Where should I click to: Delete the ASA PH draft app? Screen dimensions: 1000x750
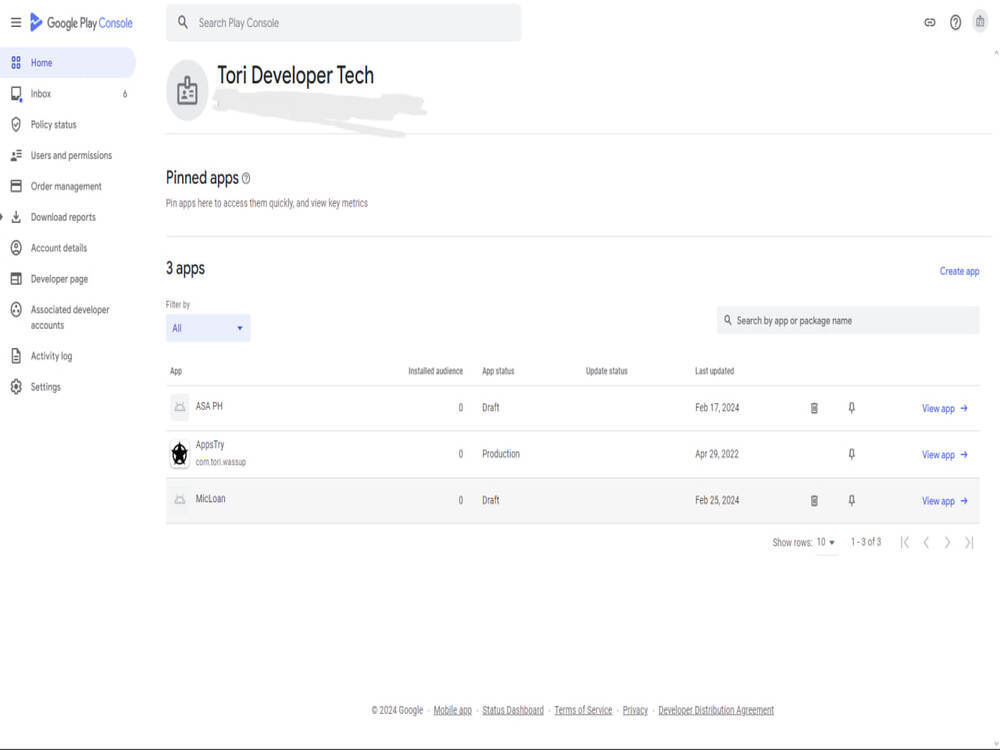pos(815,407)
